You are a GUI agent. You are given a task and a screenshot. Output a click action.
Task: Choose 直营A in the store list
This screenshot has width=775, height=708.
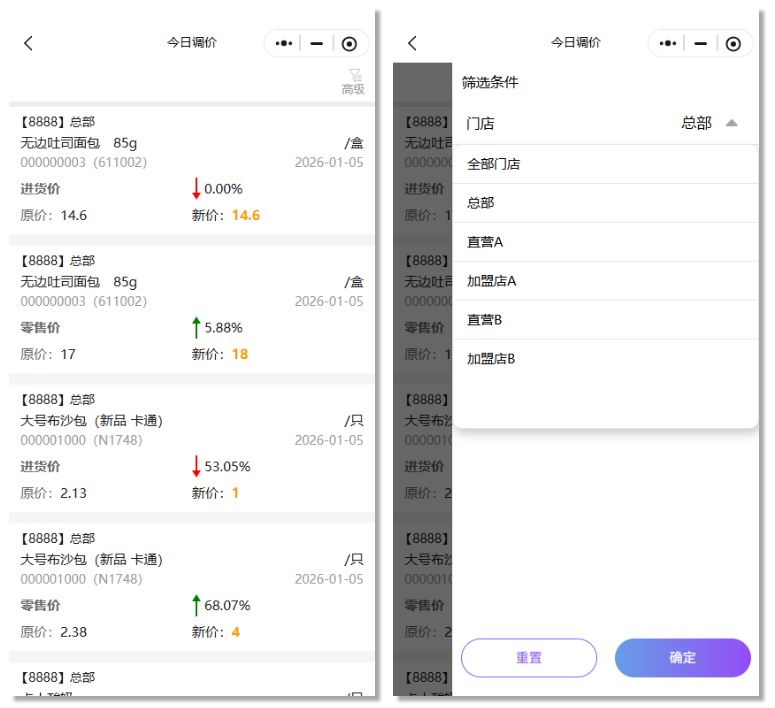[485, 242]
